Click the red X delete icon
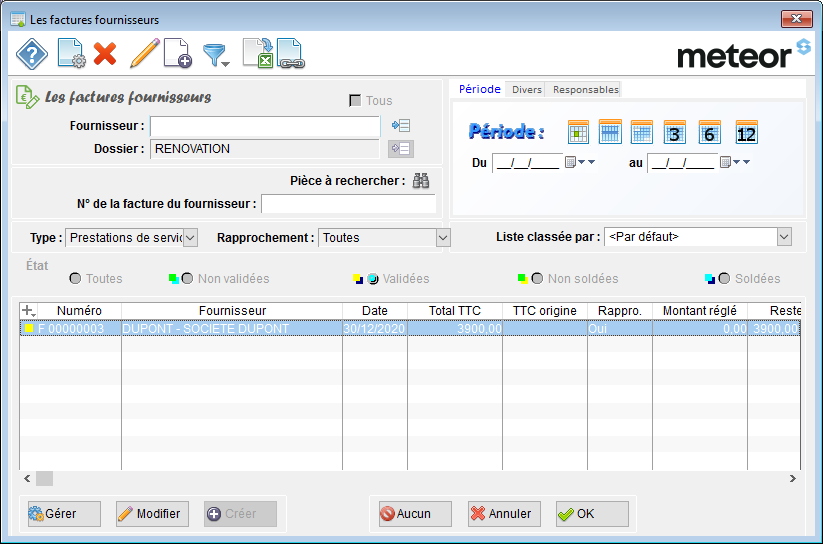823x544 pixels. 105,54
